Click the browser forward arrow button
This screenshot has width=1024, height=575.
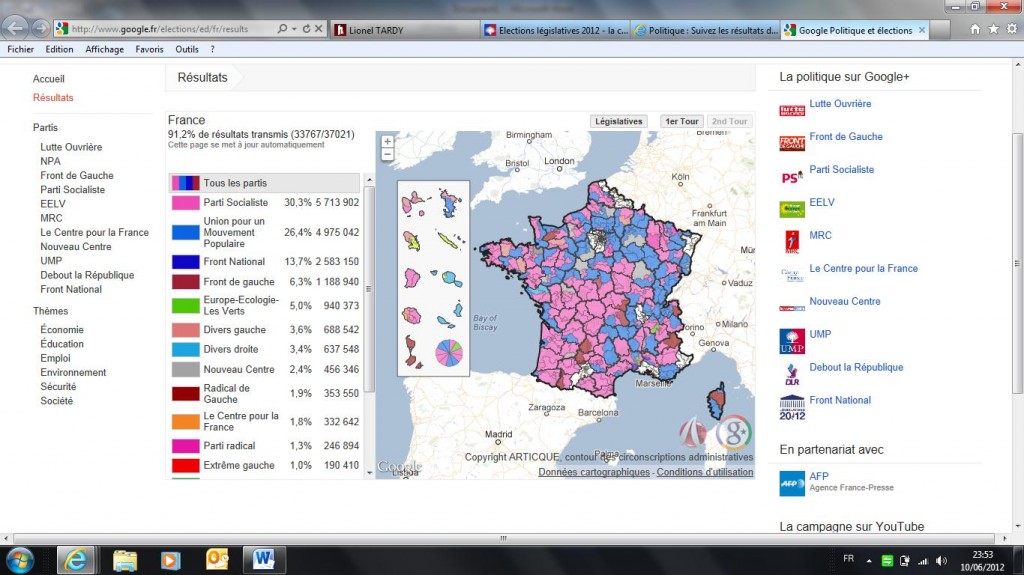coord(40,29)
